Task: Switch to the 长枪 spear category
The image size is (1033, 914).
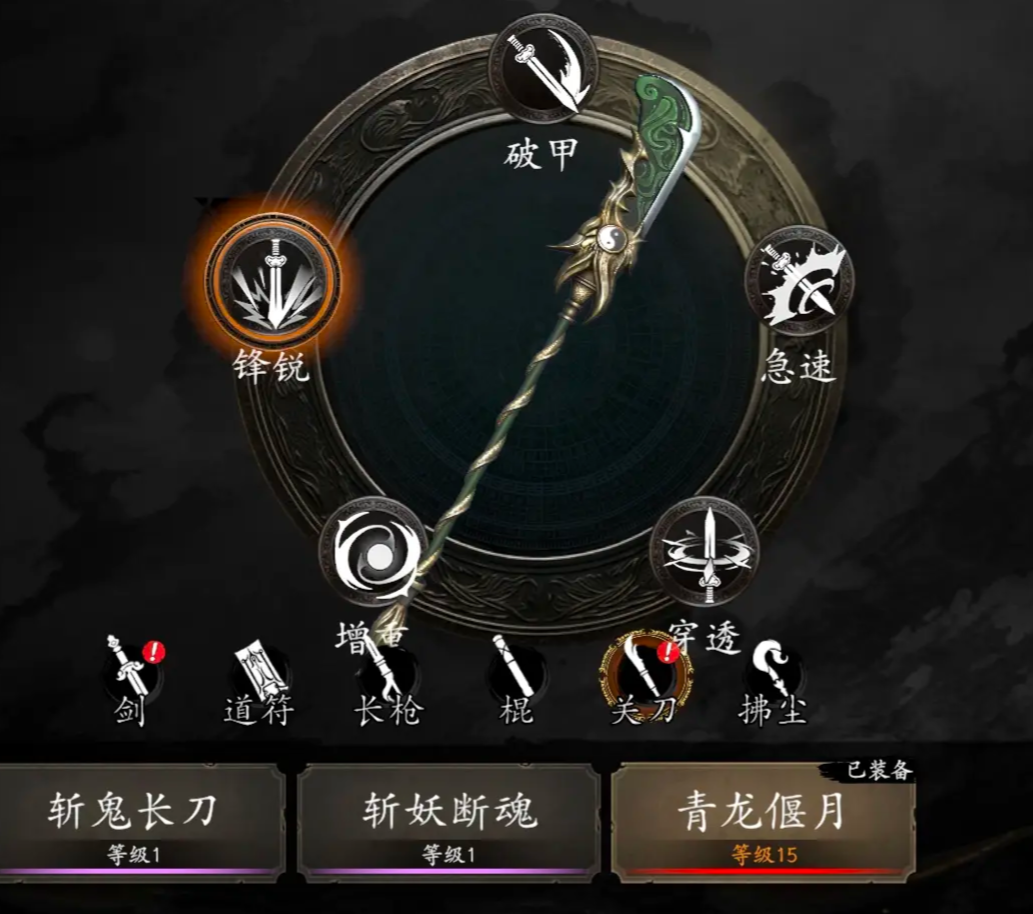Action: [x=387, y=681]
